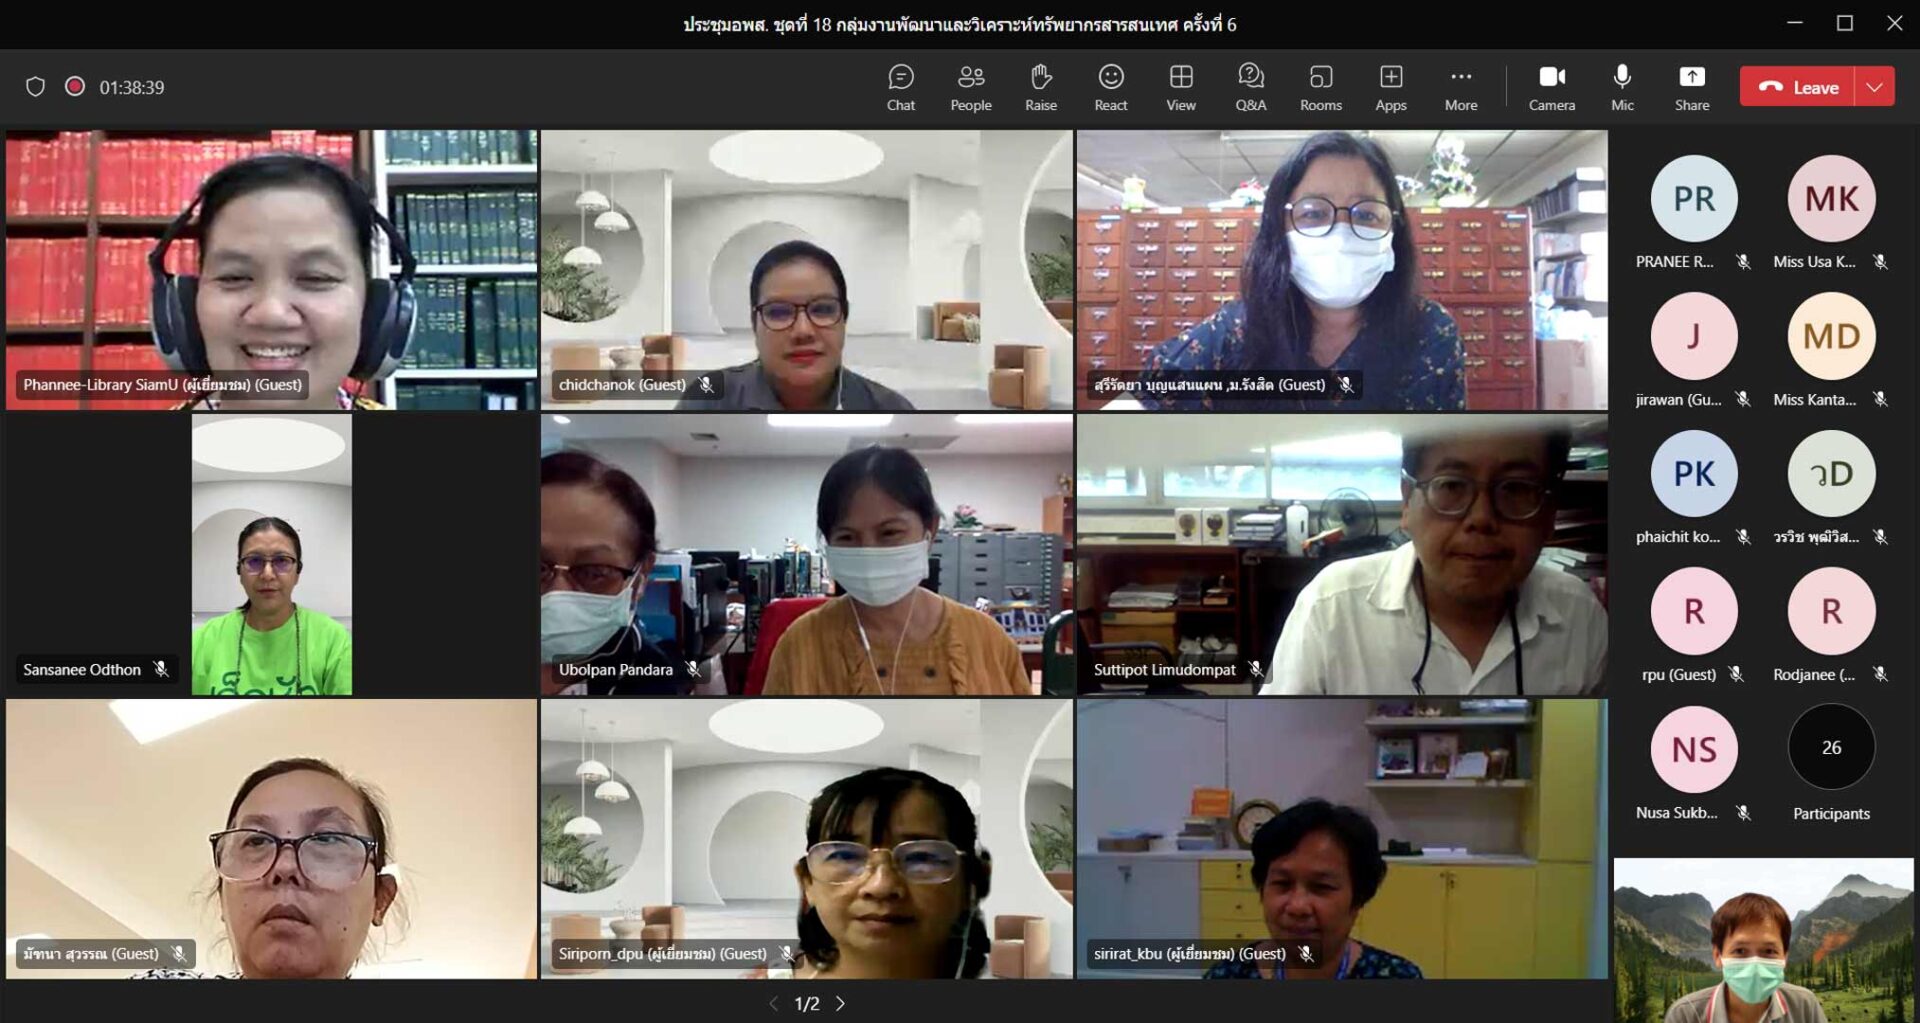Open the Apps menu
1920x1023 pixels.
tap(1390, 87)
